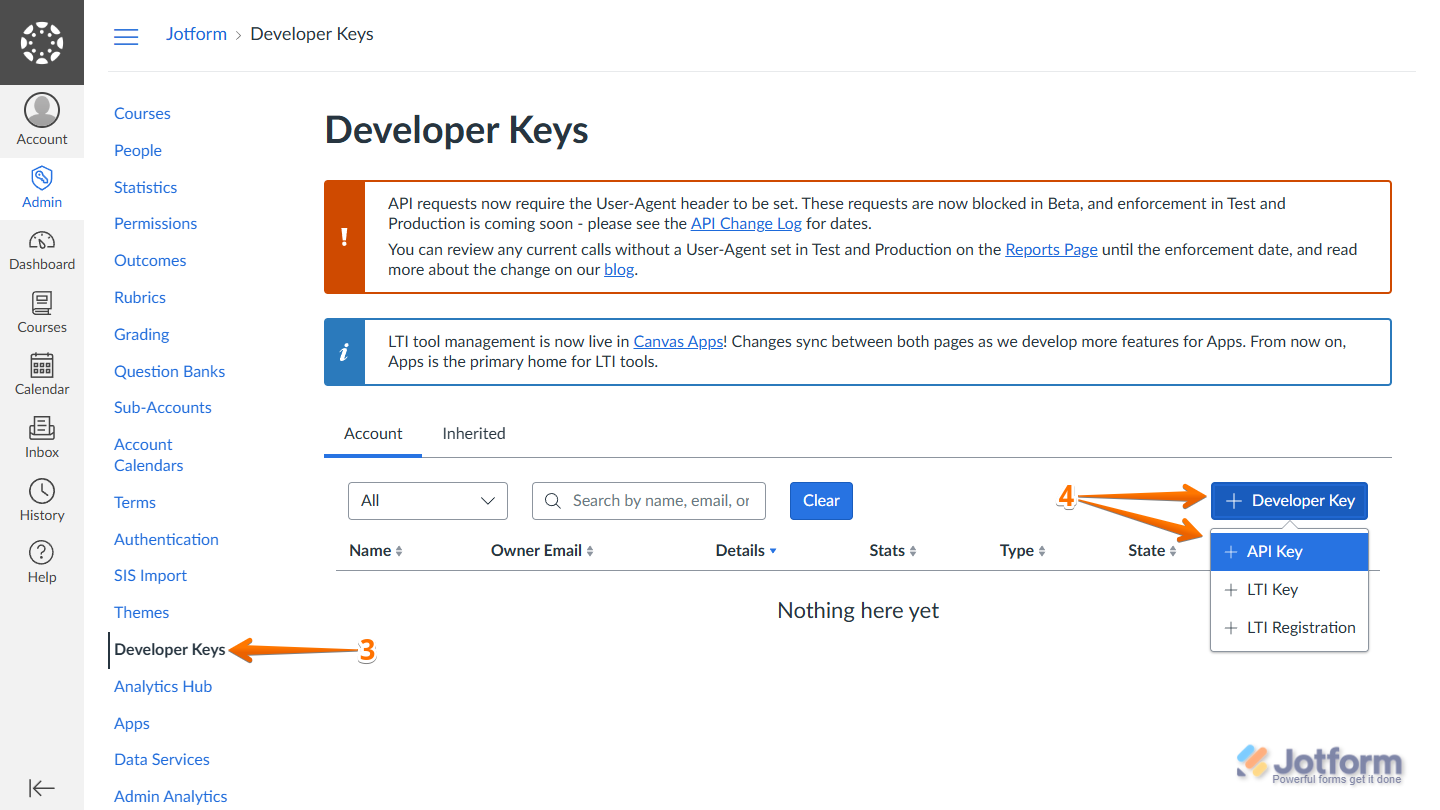Open Courses in the global navigation bar
The image size is (1440, 810).
click(42, 313)
